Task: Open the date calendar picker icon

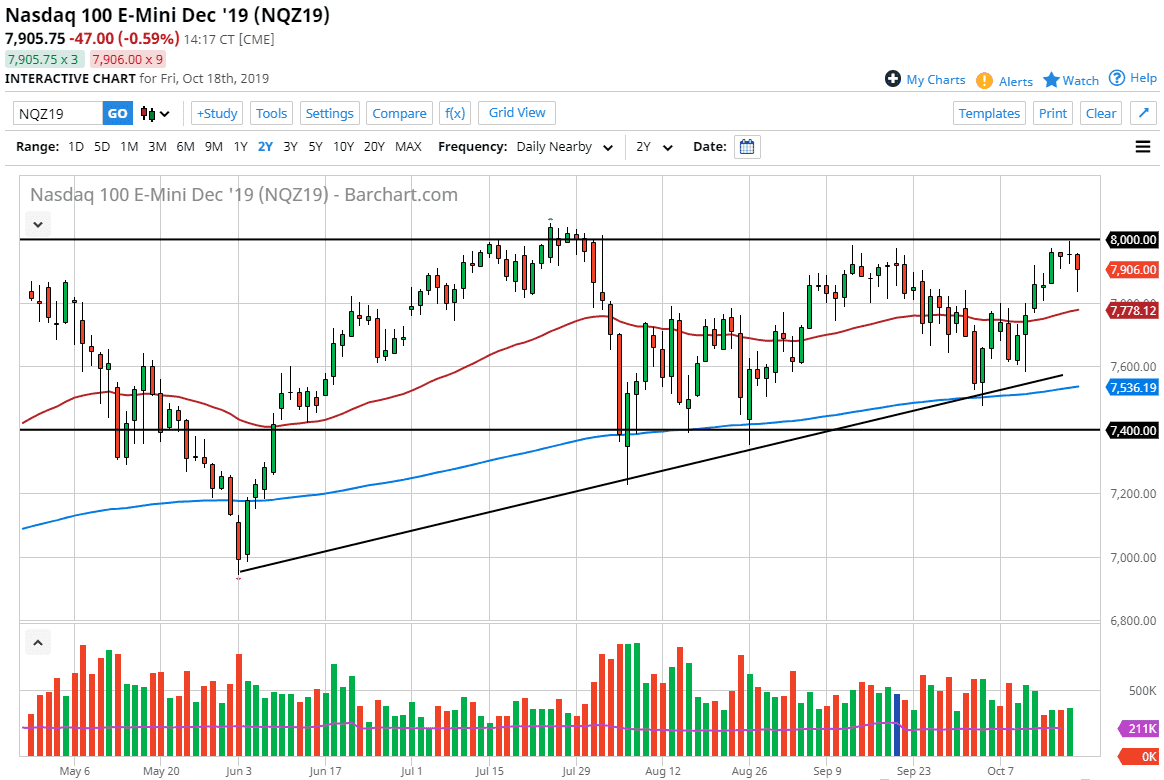Action: pos(747,147)
